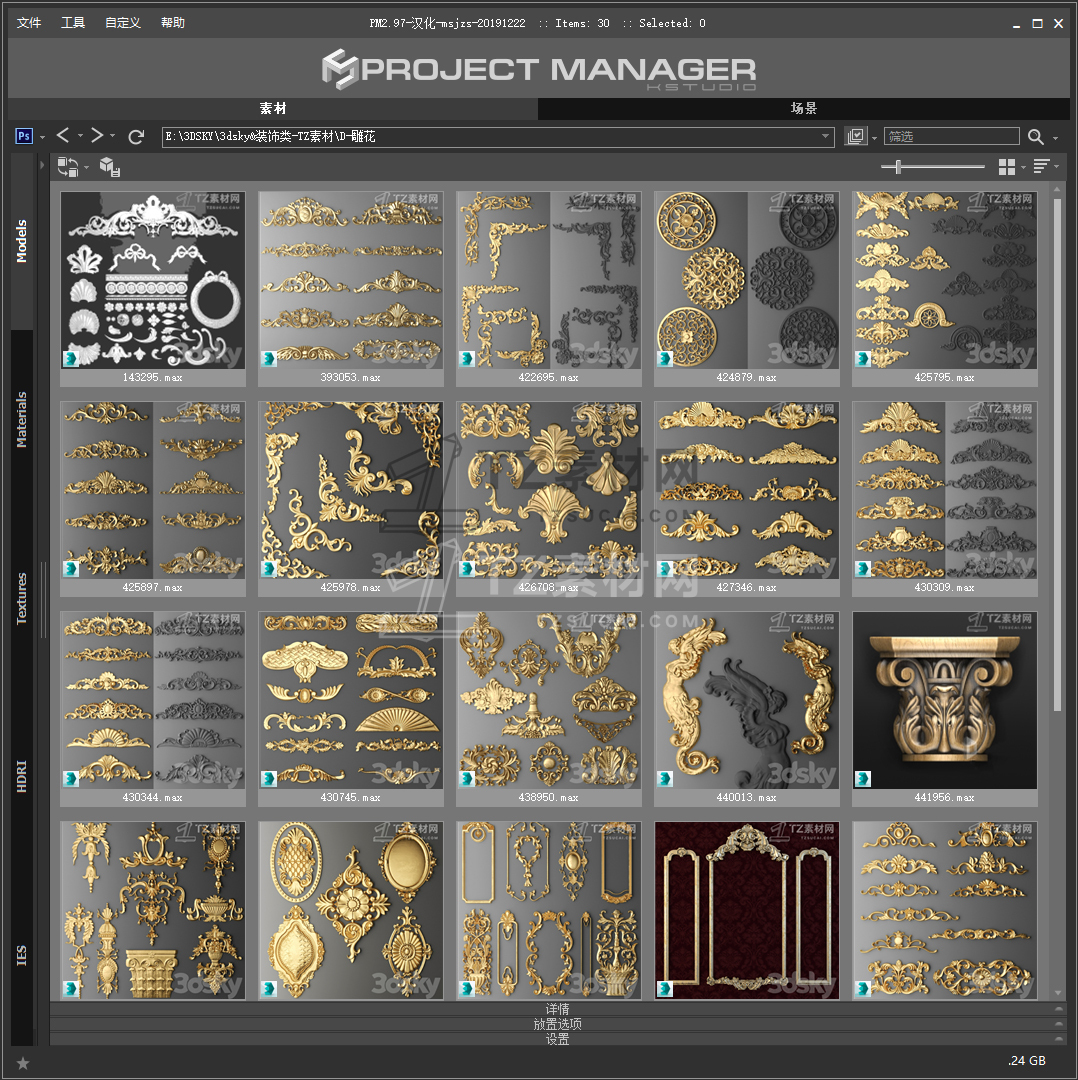Click the search magnifier icon
The height and width of the screenshot is (1080, 1078).
click(x=1035, y=136)
